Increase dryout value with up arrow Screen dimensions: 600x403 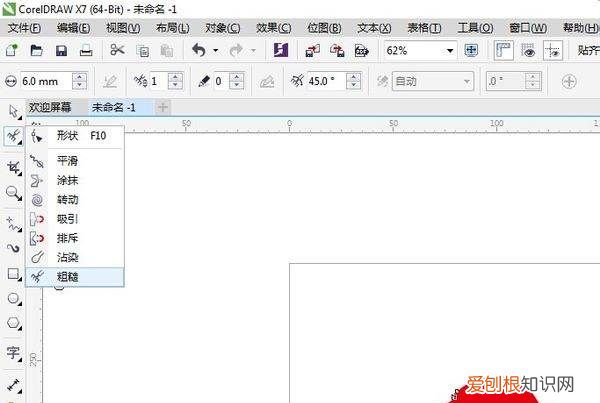[x=236, y=77]
